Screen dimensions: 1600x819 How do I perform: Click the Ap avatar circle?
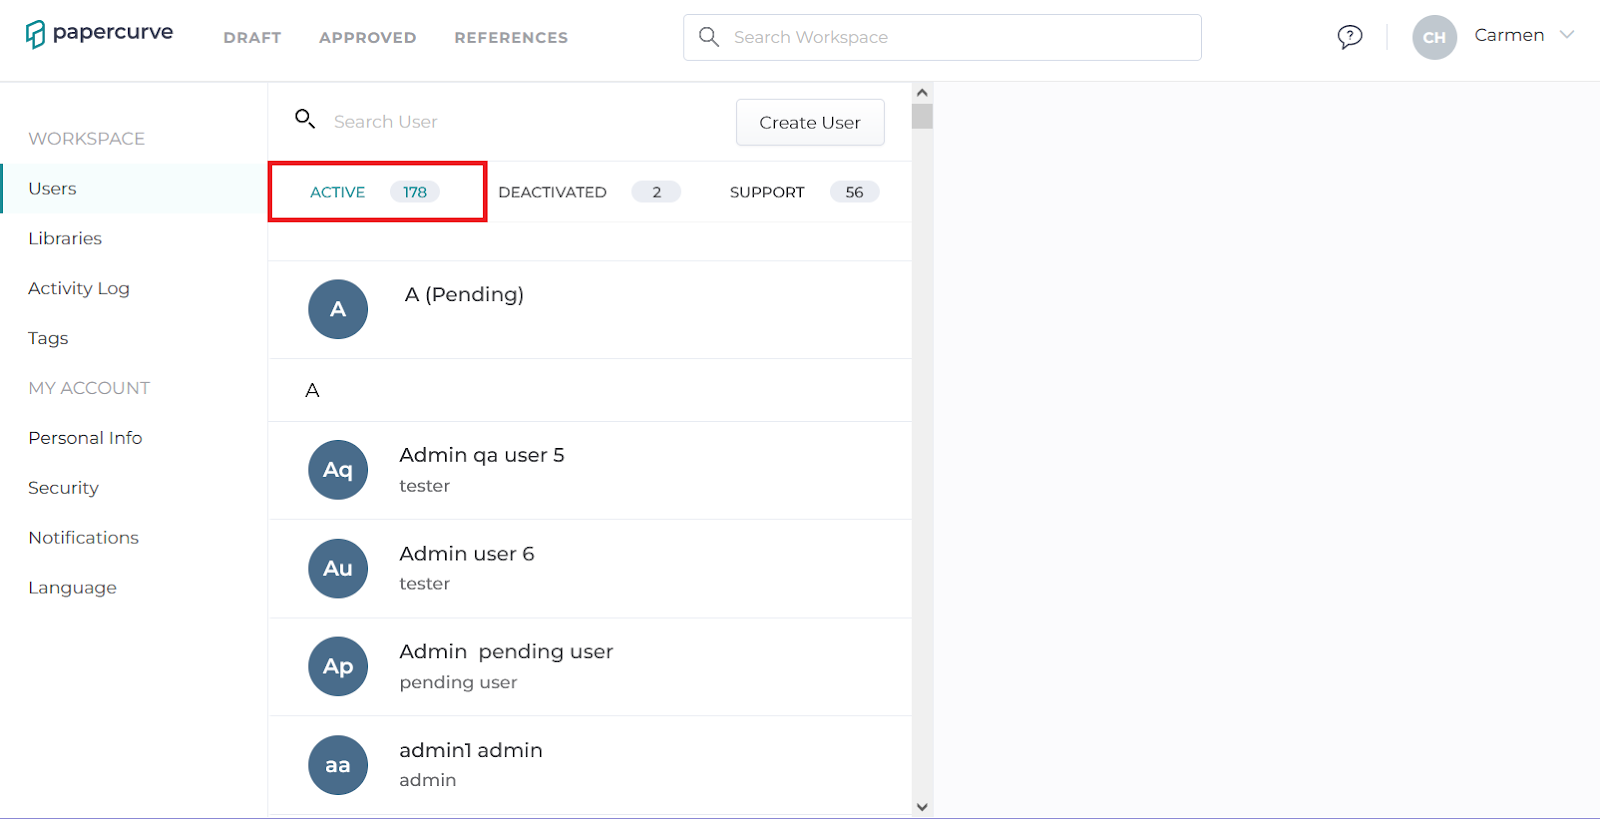tap(338, 666)
